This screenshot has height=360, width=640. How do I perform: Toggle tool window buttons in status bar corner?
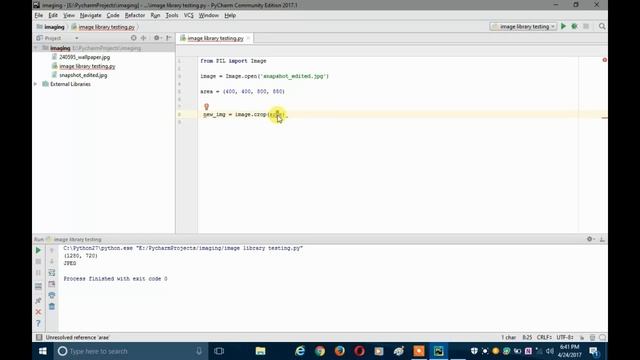tap(39, 338)
